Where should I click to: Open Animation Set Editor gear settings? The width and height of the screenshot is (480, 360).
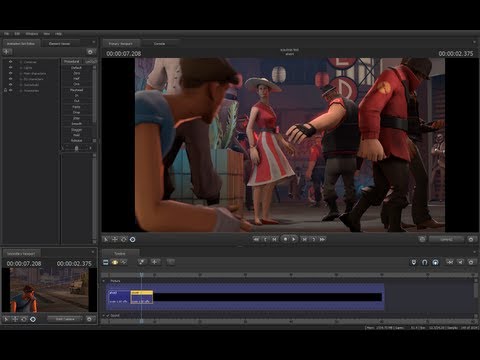pos(90,52)
